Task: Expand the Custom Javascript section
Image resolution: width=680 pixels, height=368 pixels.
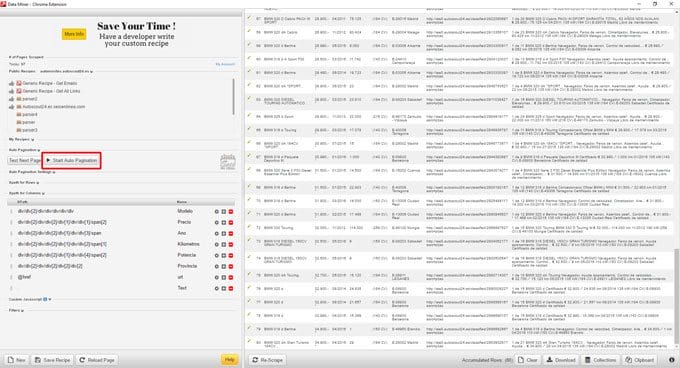Action: click(x=30, y=299)
